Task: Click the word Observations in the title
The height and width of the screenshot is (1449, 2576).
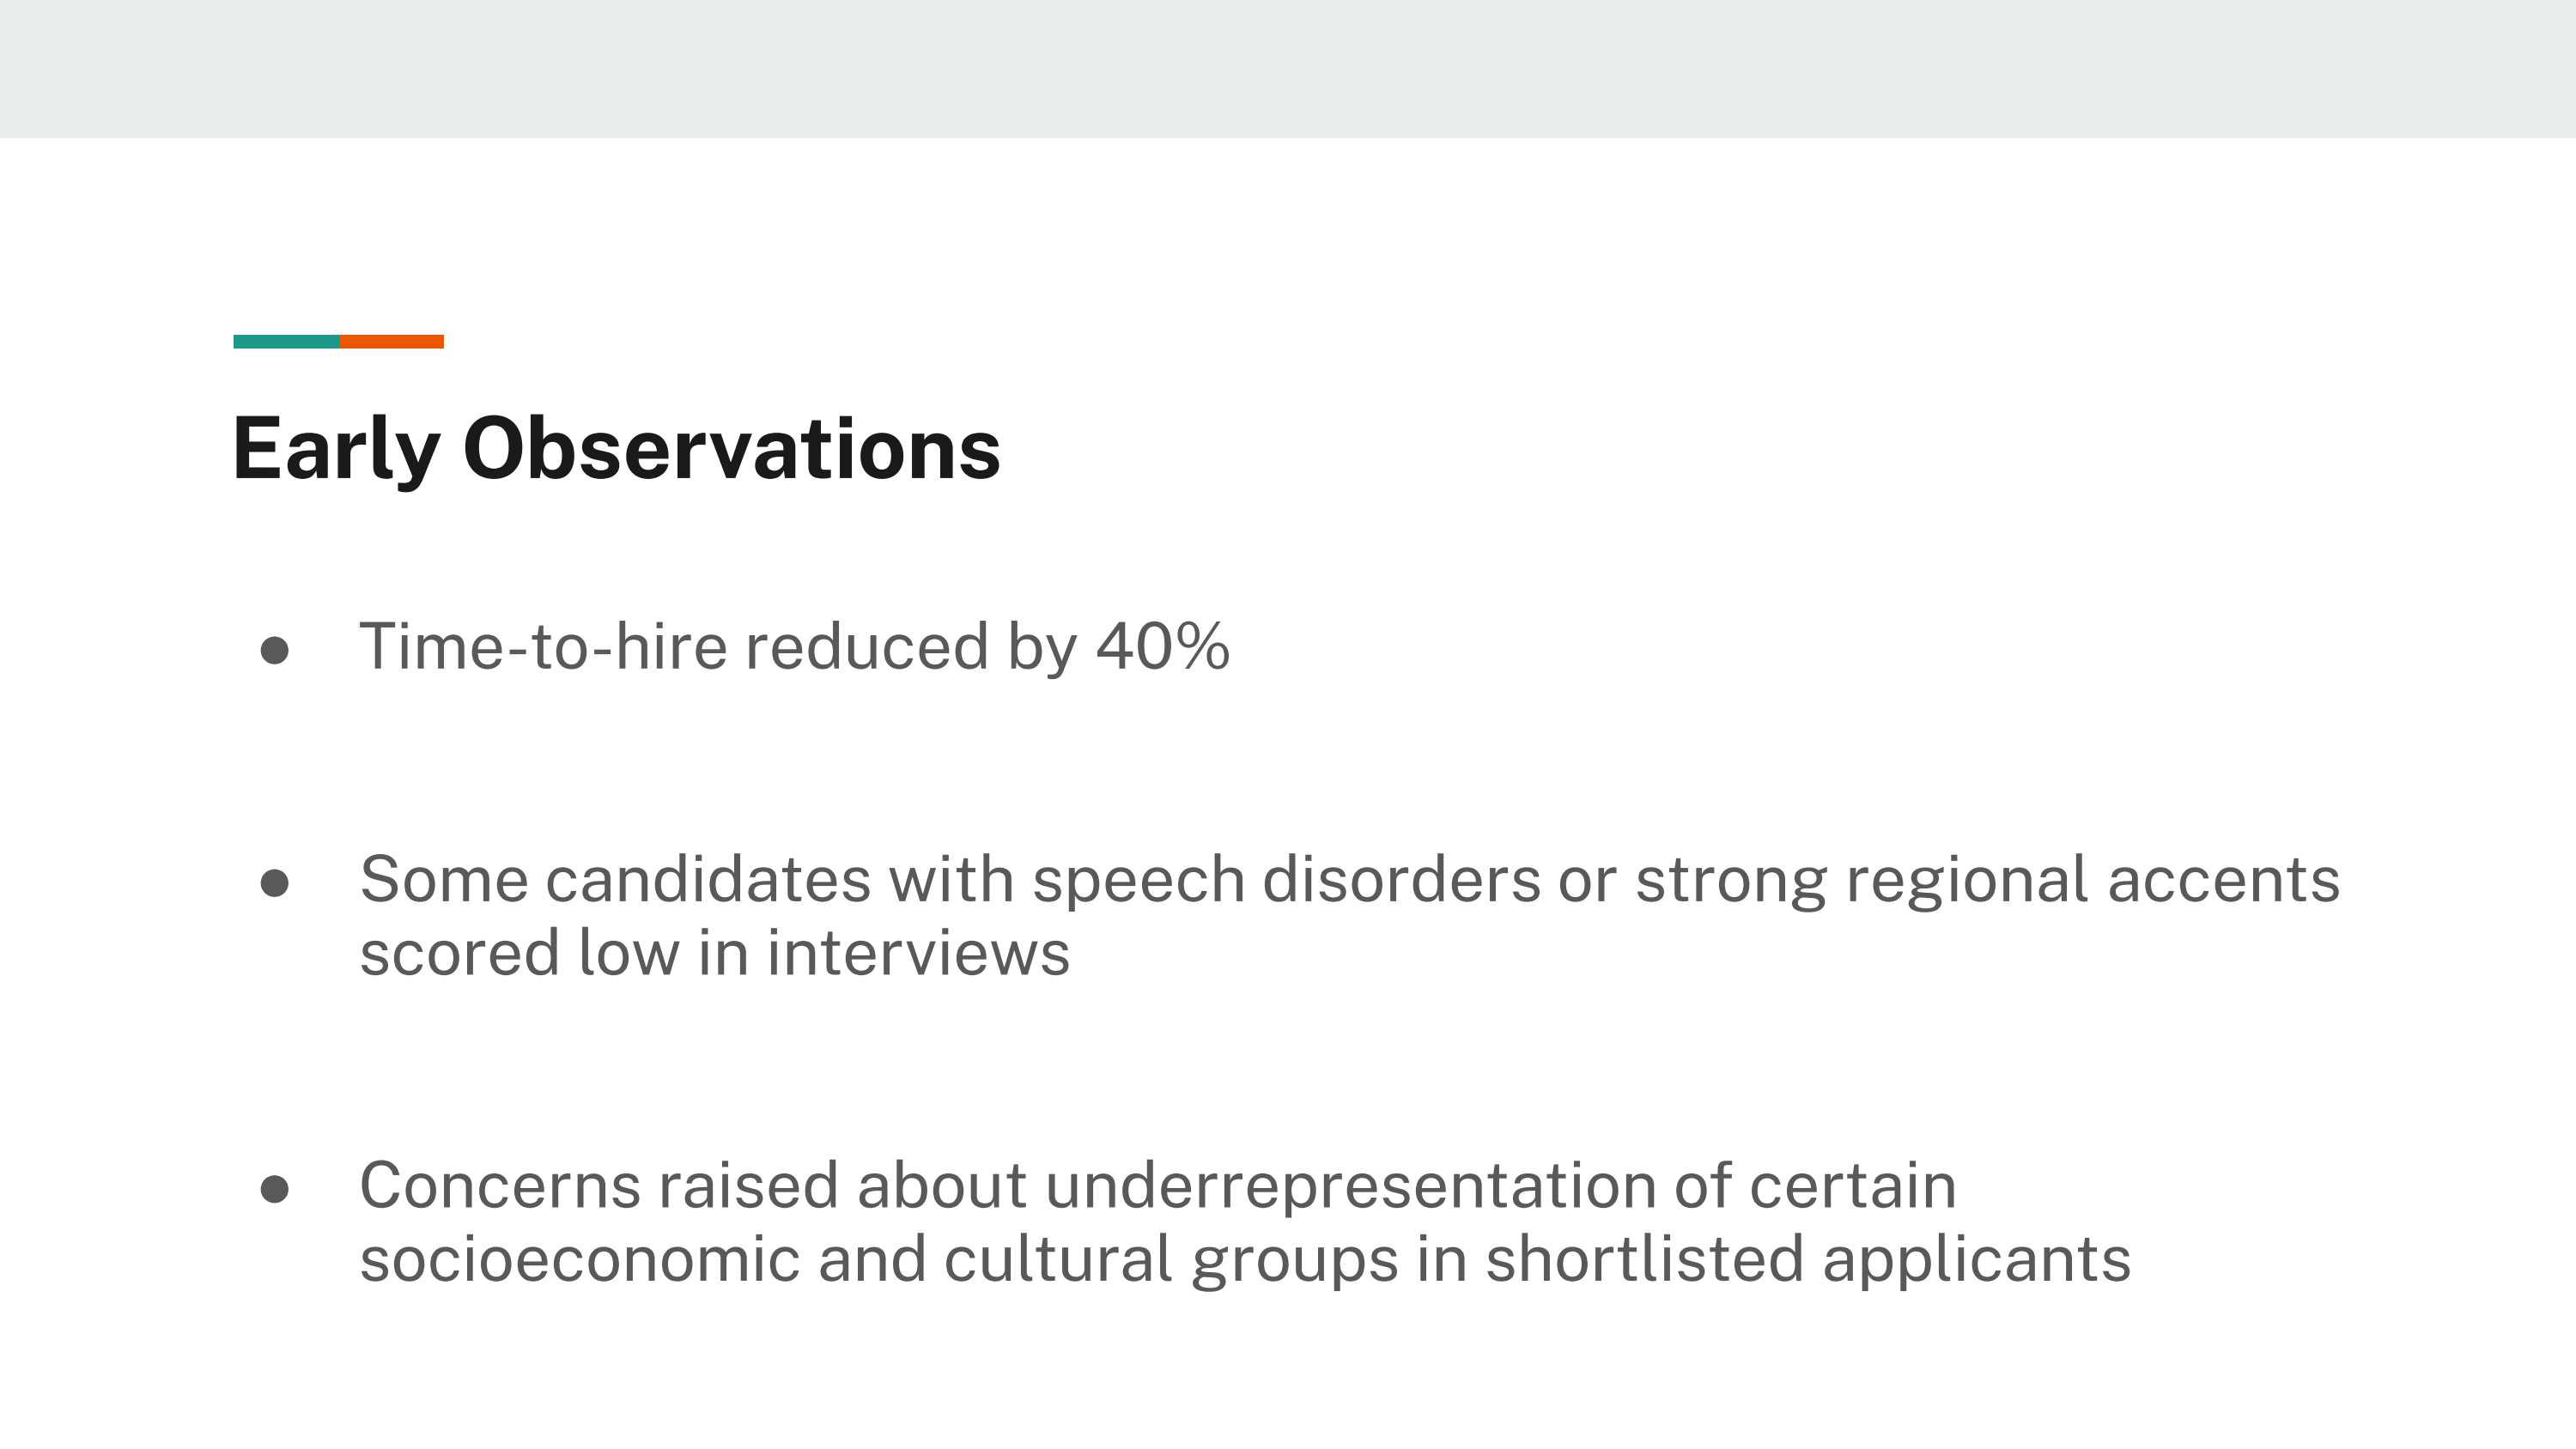Action: pos(732,448)
